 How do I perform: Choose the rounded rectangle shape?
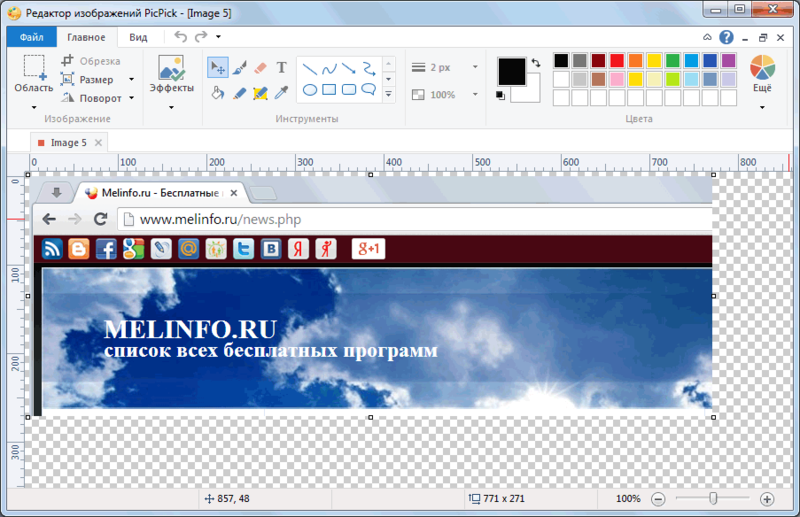(348, 90)
